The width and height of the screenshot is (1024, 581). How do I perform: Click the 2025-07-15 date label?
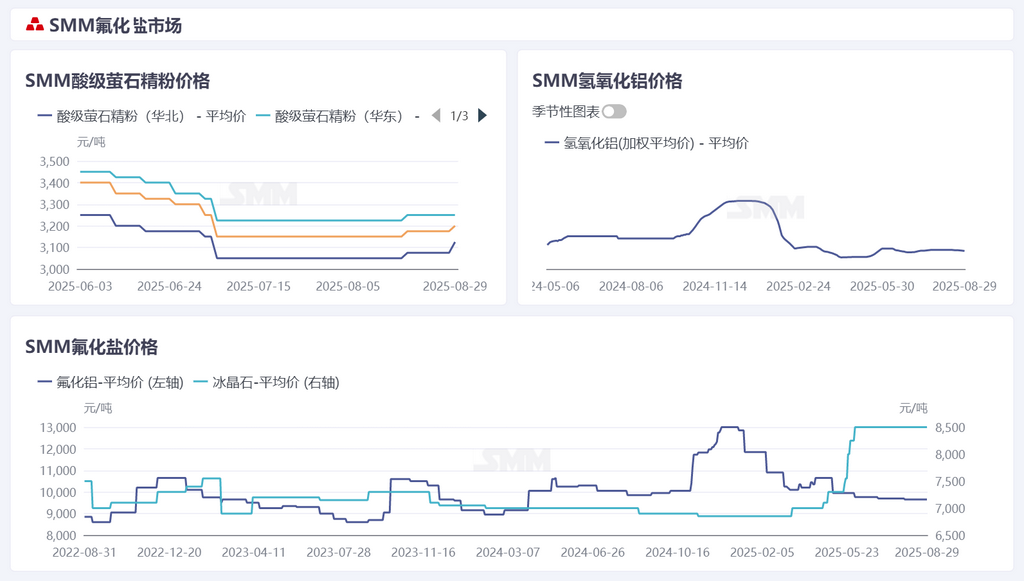coord(259,286)
